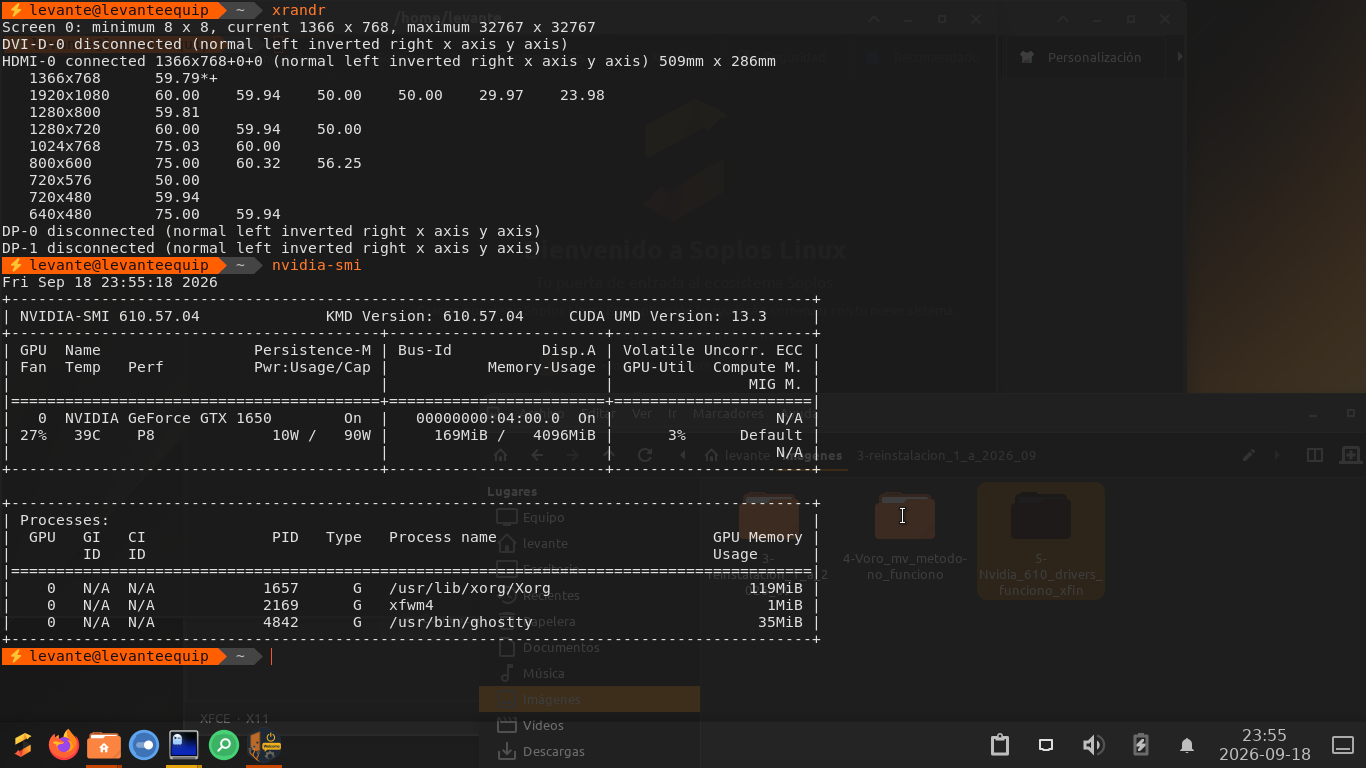Click the CUDA UMD Version 13.3 text

click(x=668, y=316)
